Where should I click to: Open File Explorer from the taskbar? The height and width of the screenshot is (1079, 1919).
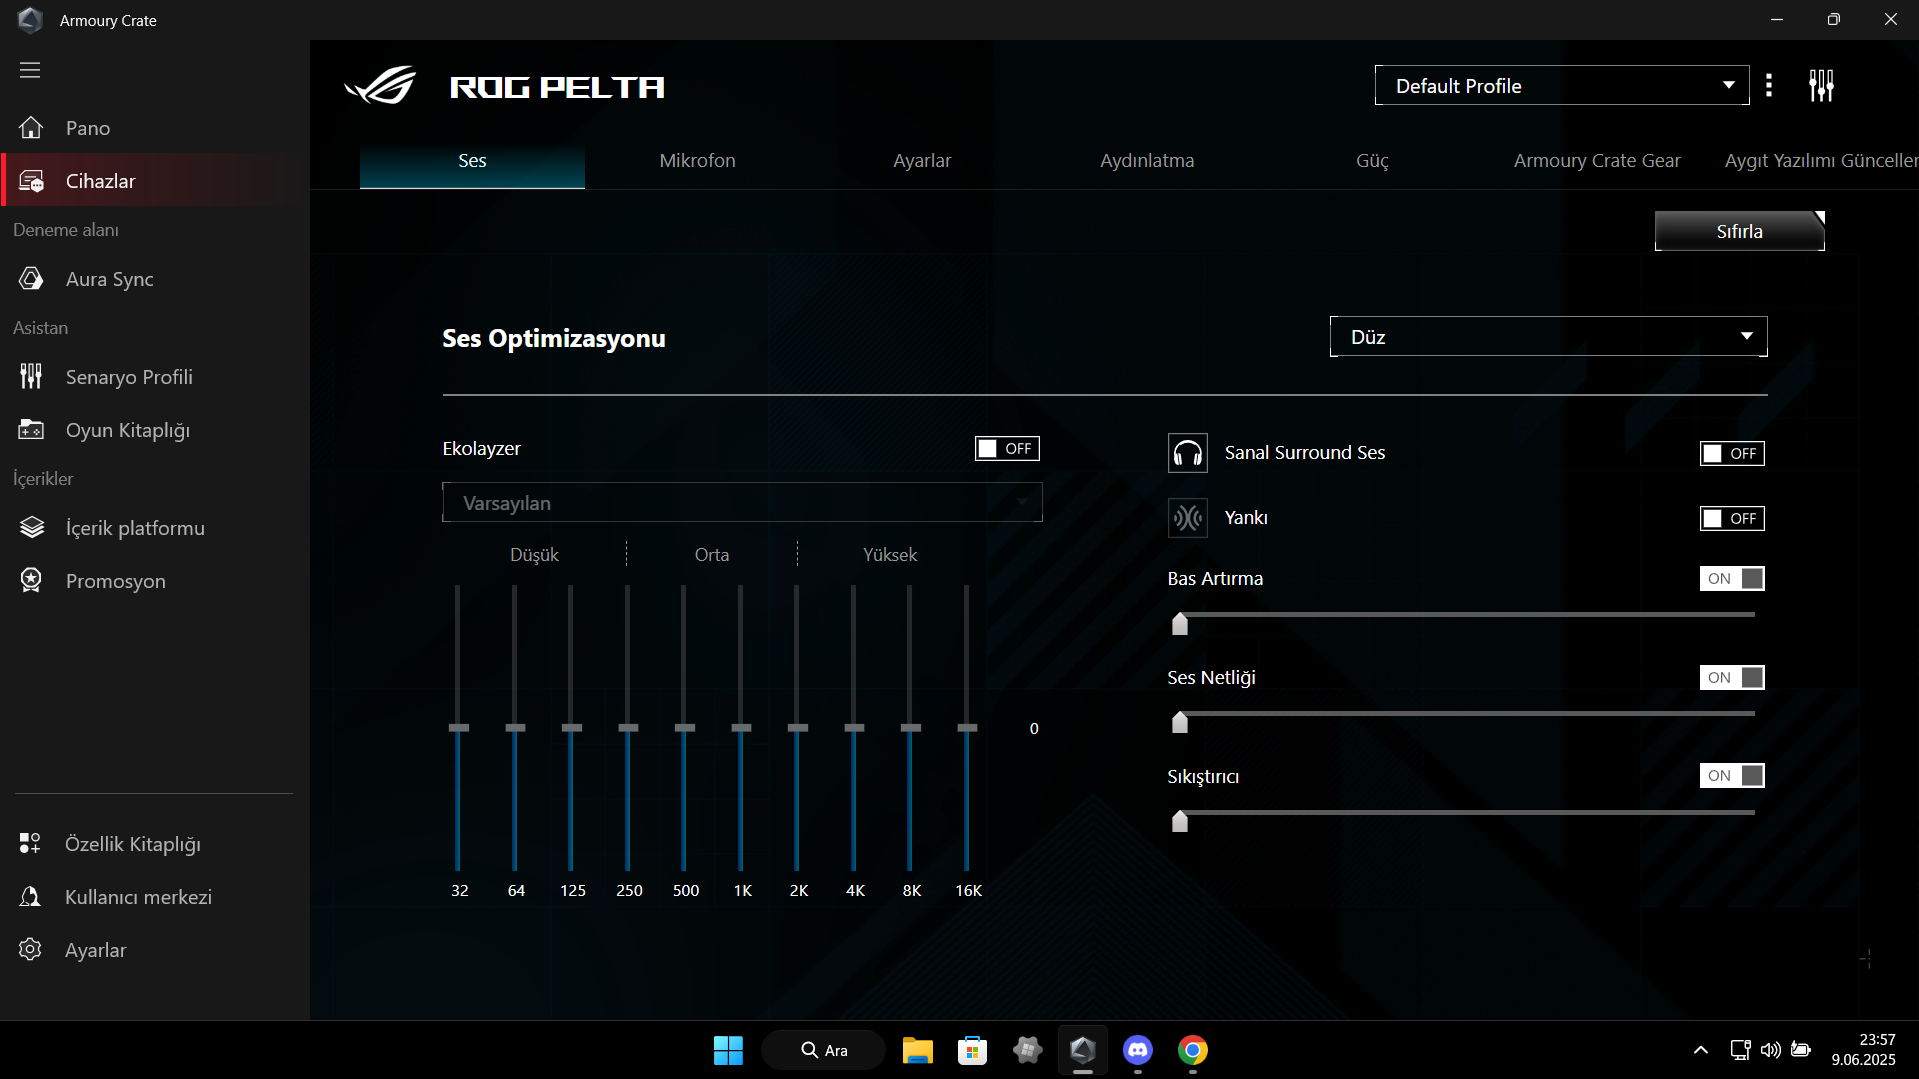click(x=917, y=1051)
